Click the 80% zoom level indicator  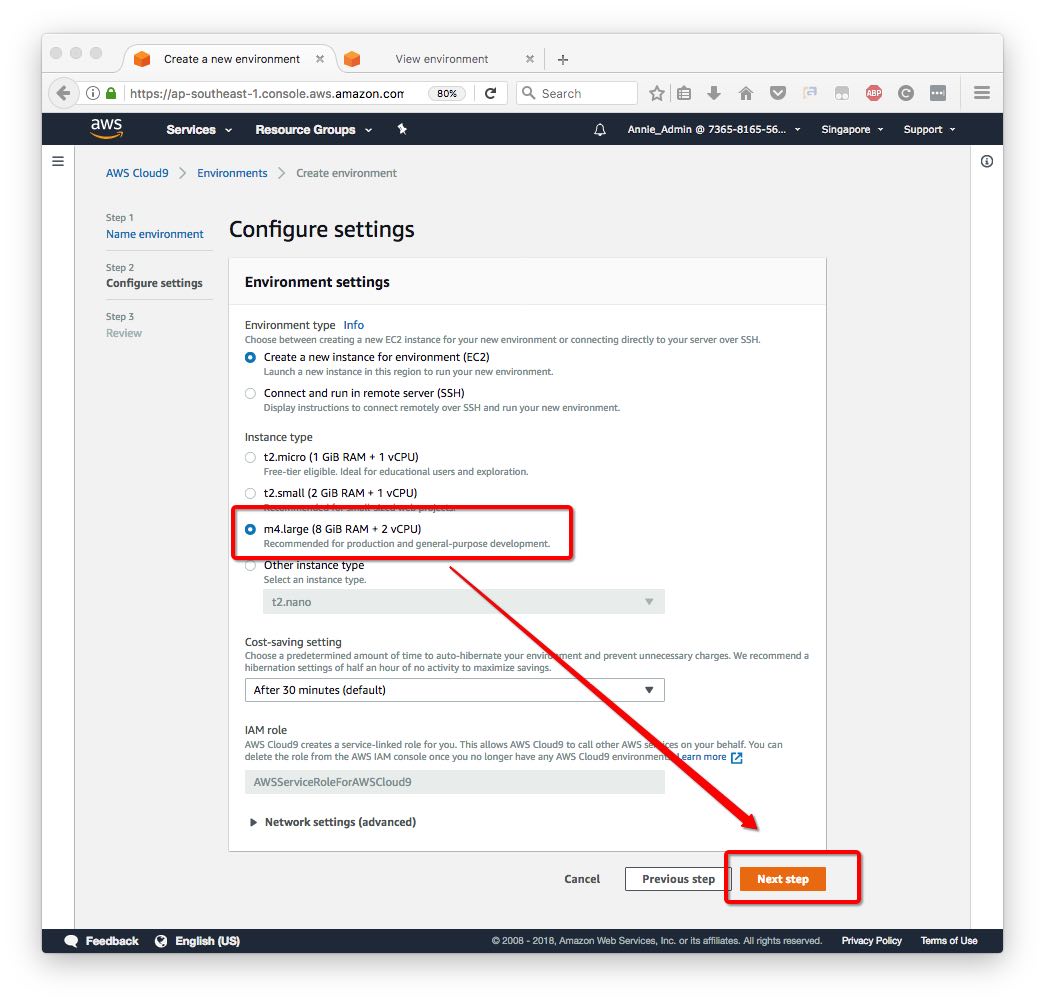(447, 93)
